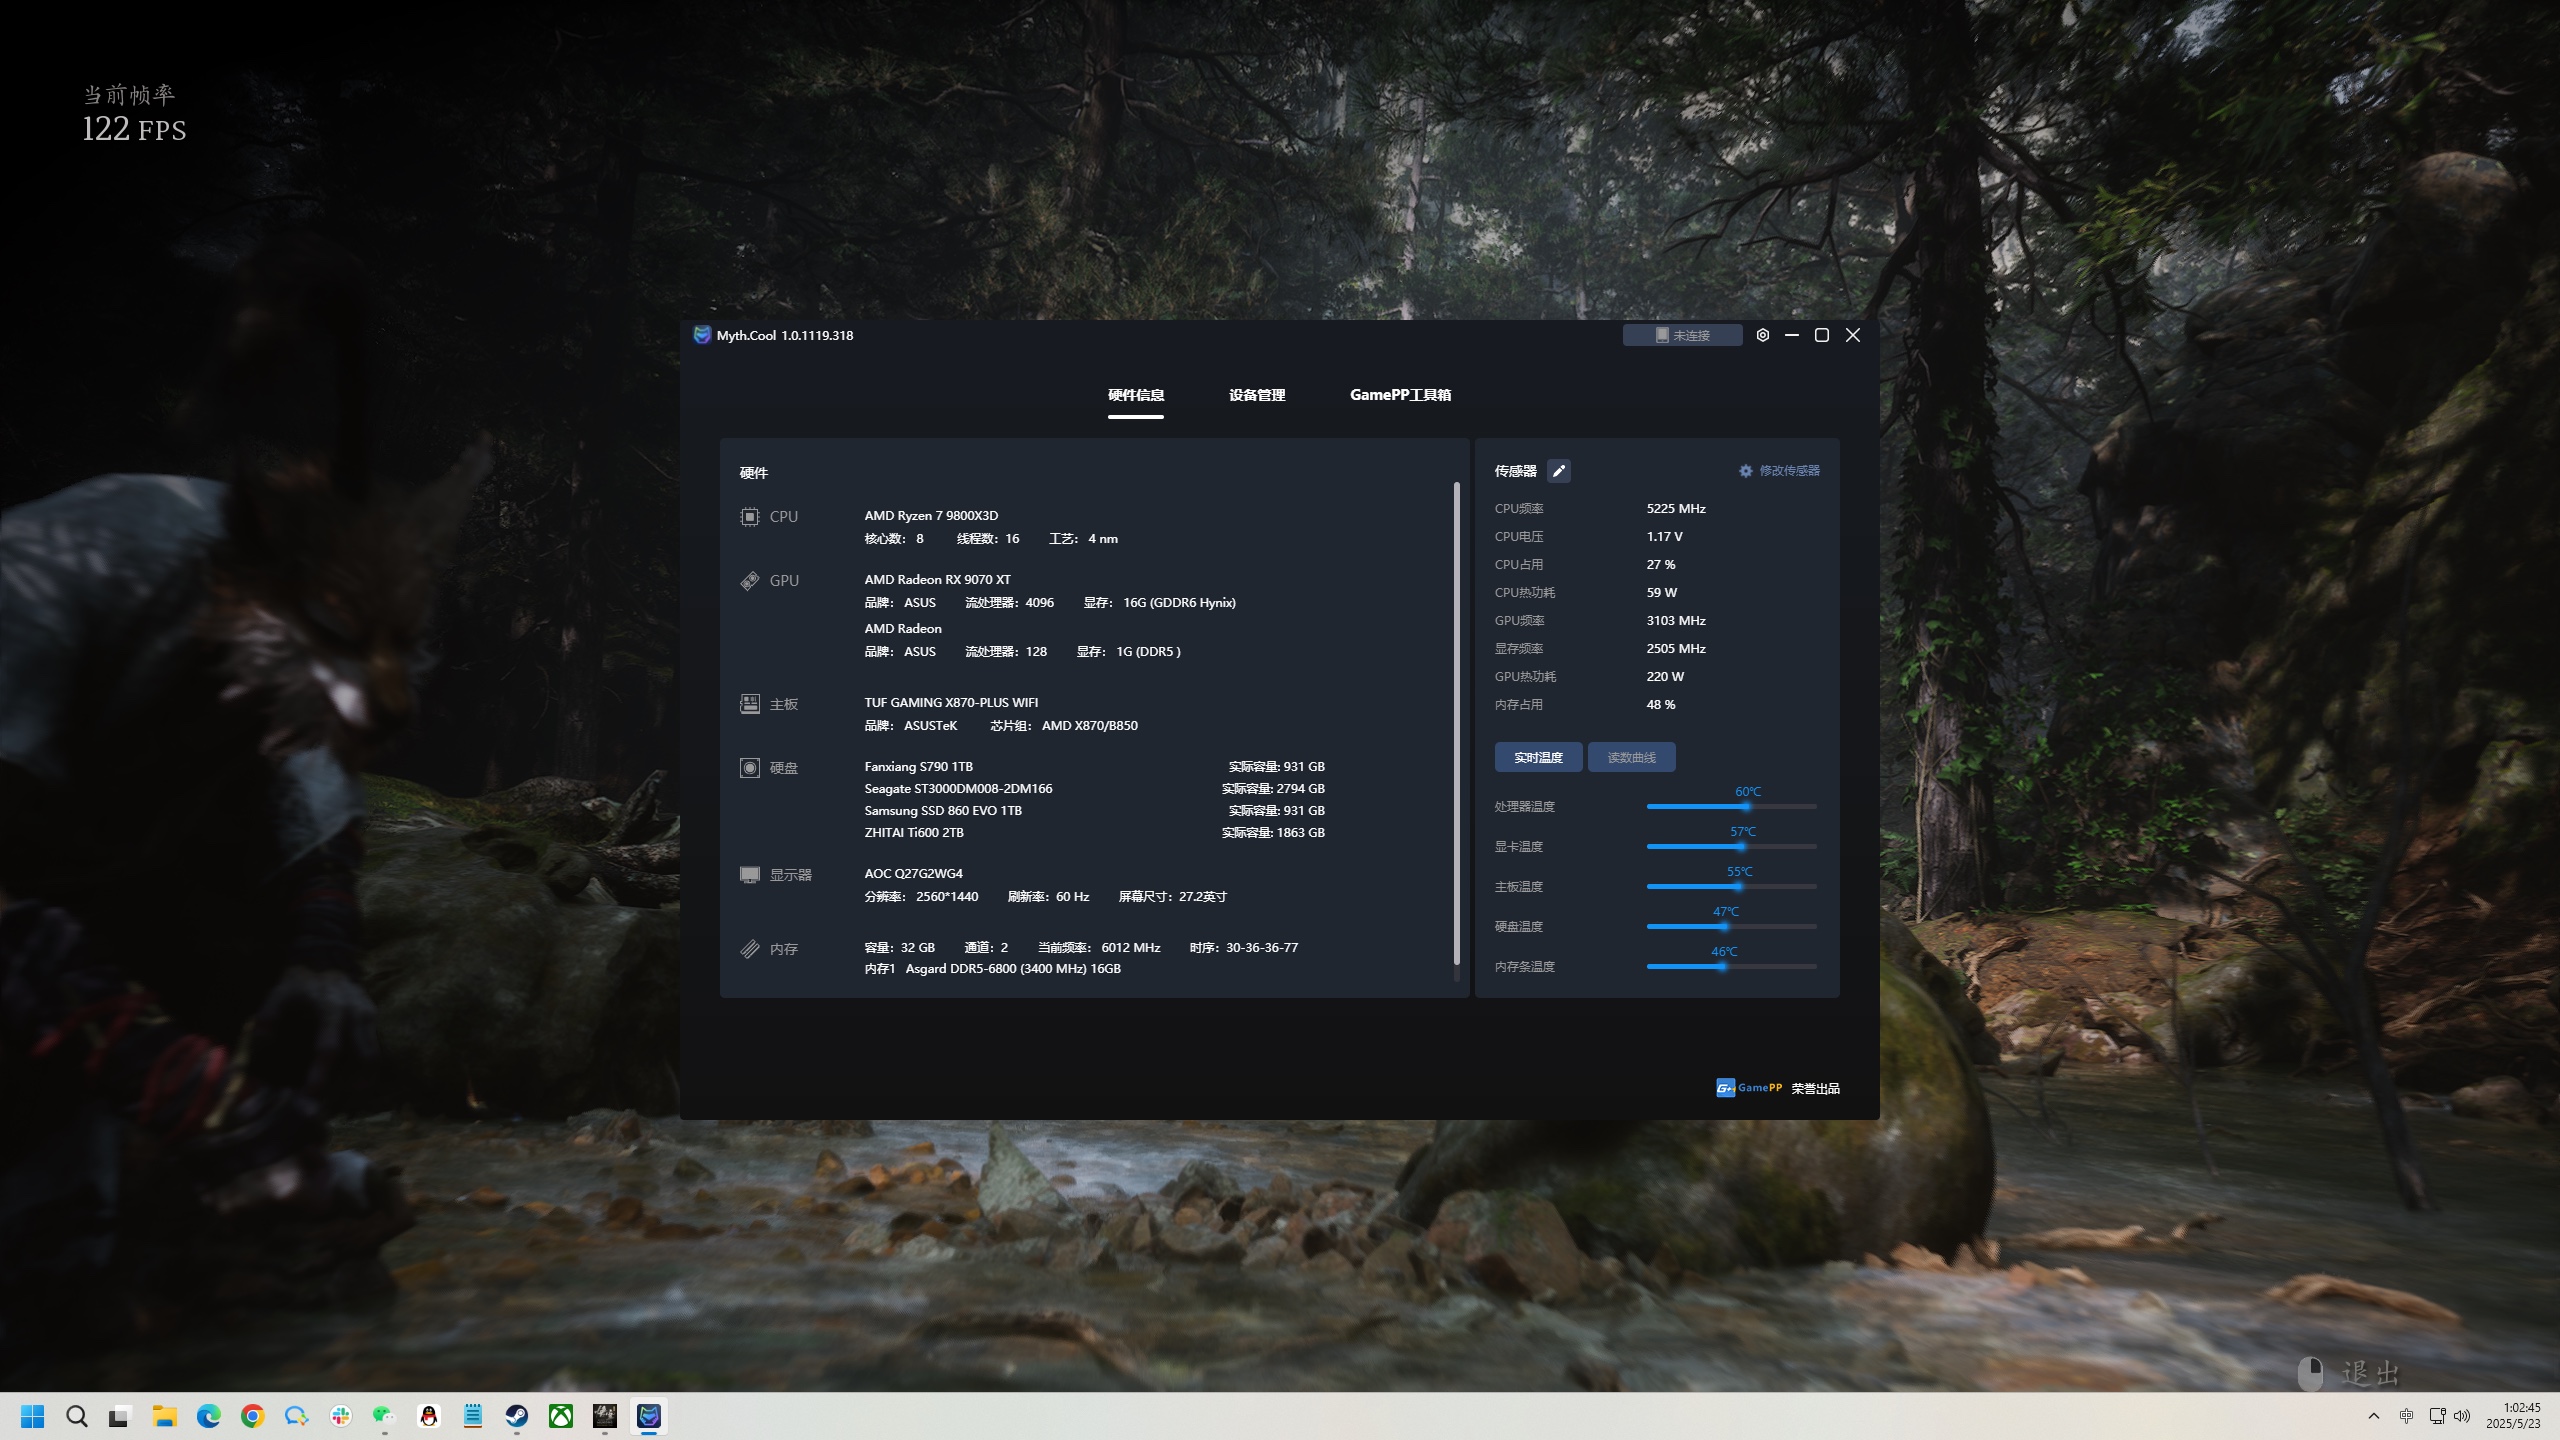Switch to the 设备管理 tab

1257,395
